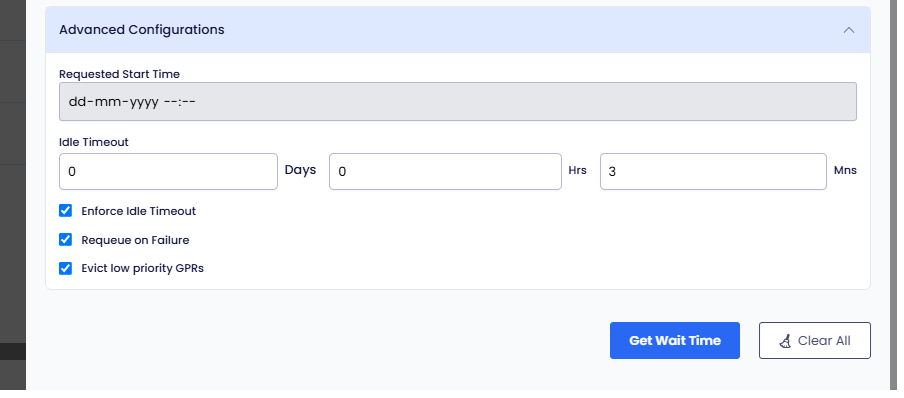Click the Clear All text
Screen dimensions: 904x398
tap(824, 340)
